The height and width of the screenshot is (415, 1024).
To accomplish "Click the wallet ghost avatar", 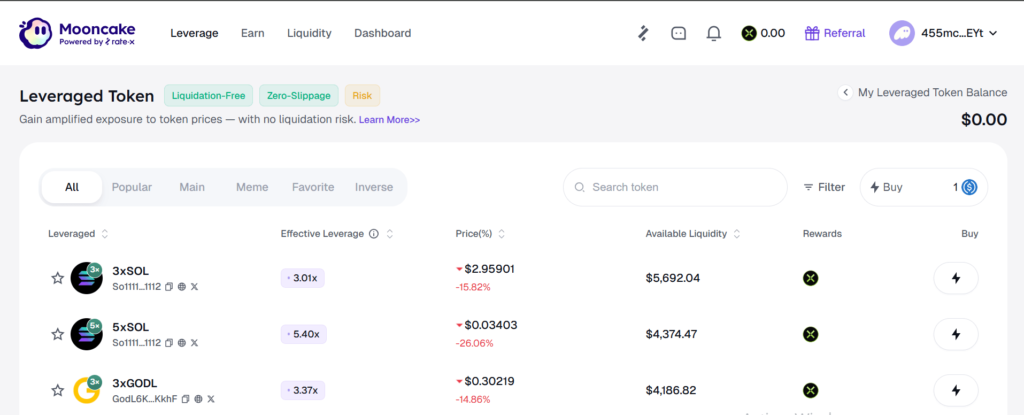I will (x=902, y=33).
